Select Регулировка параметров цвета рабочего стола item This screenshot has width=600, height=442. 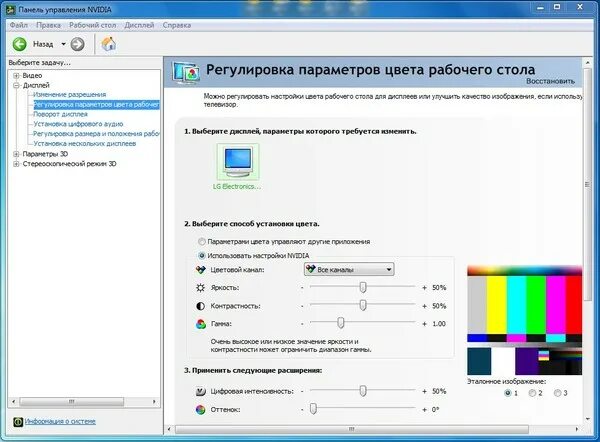(x=96, y=104)
